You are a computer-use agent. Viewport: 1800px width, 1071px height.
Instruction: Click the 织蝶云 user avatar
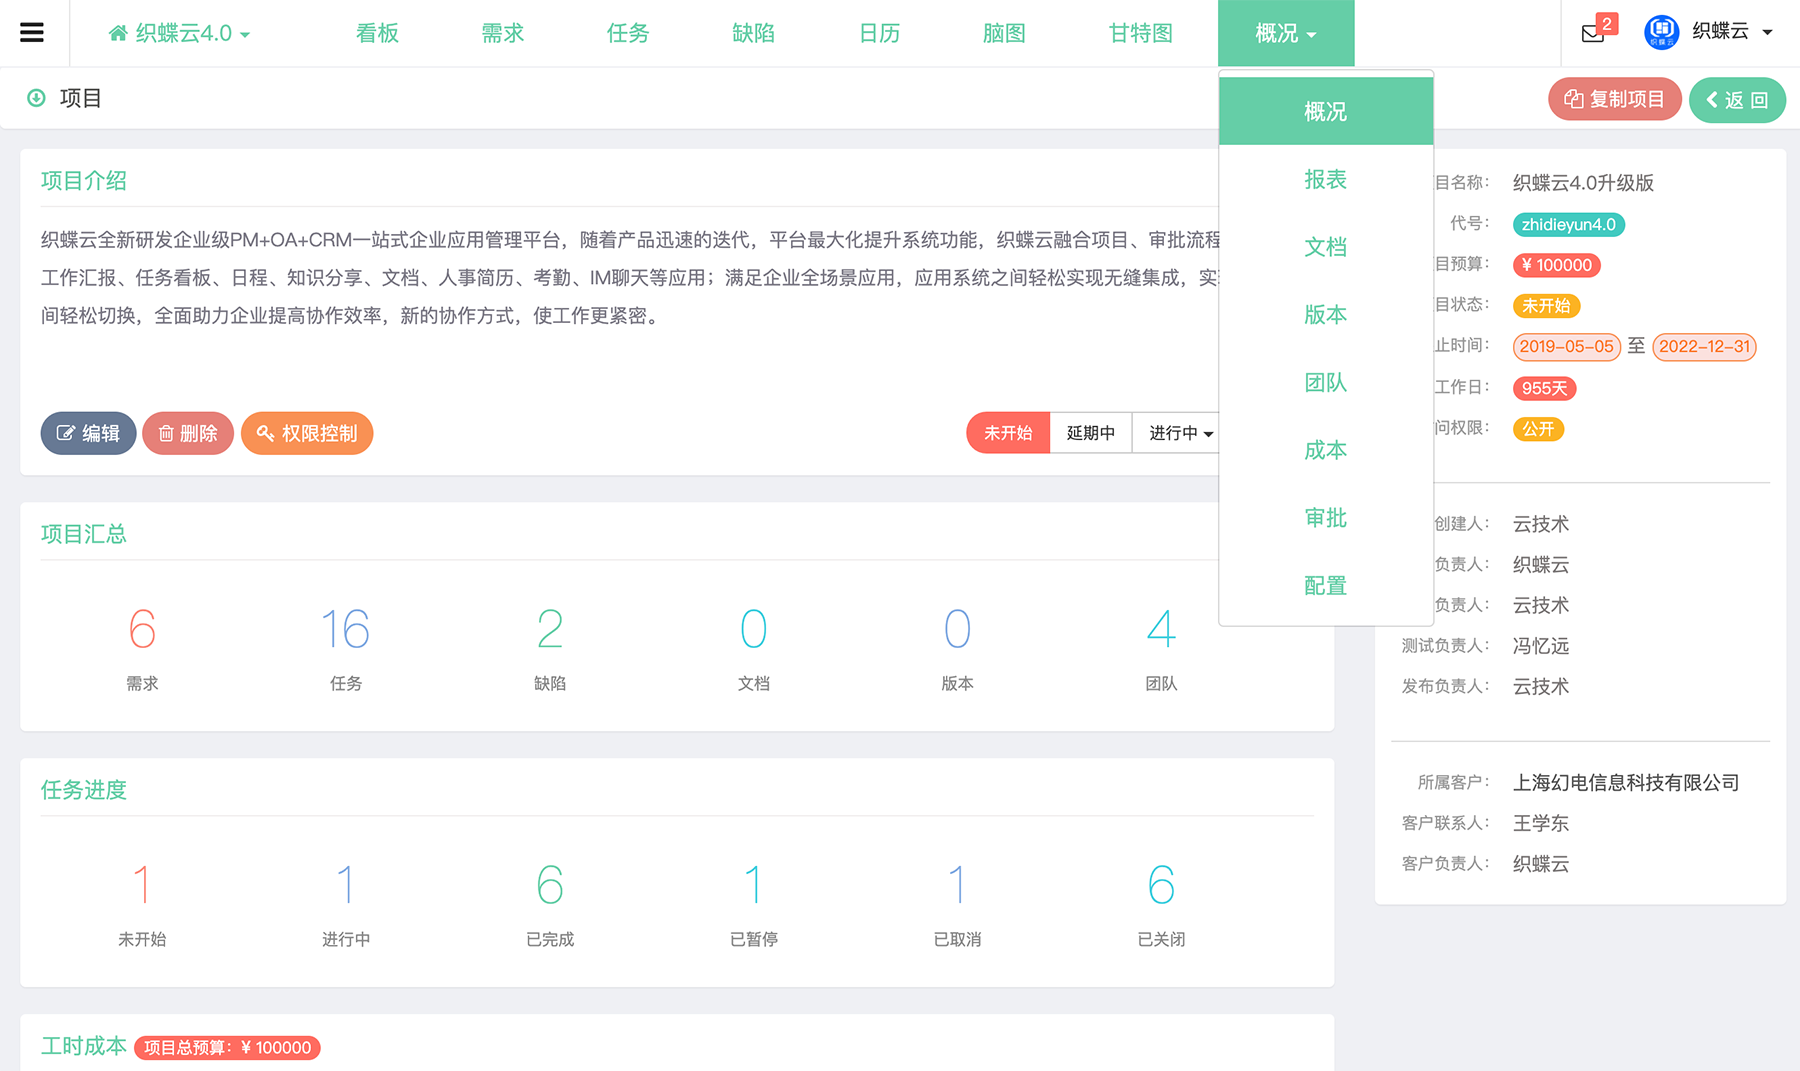(1661, 32)
